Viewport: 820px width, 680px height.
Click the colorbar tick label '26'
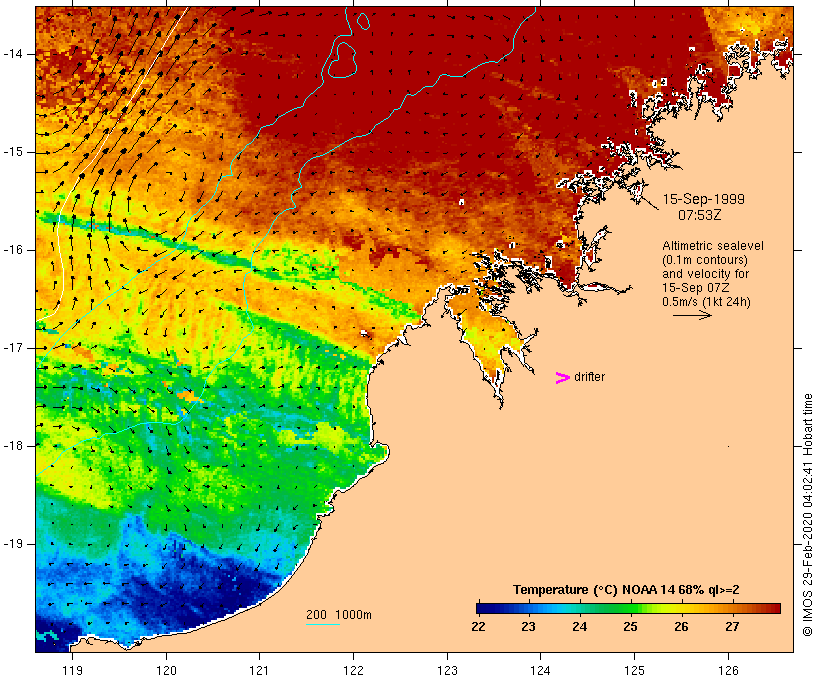click(681, 627)
